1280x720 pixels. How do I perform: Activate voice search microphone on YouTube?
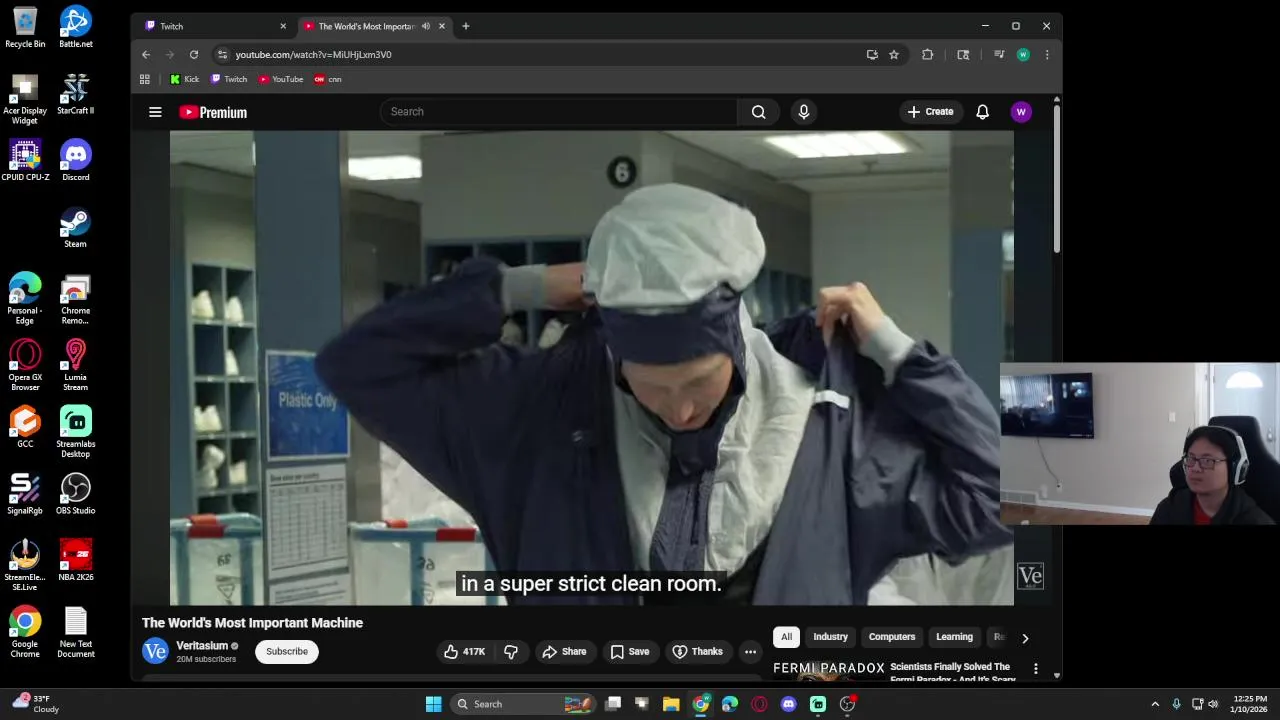pos(803,112)
